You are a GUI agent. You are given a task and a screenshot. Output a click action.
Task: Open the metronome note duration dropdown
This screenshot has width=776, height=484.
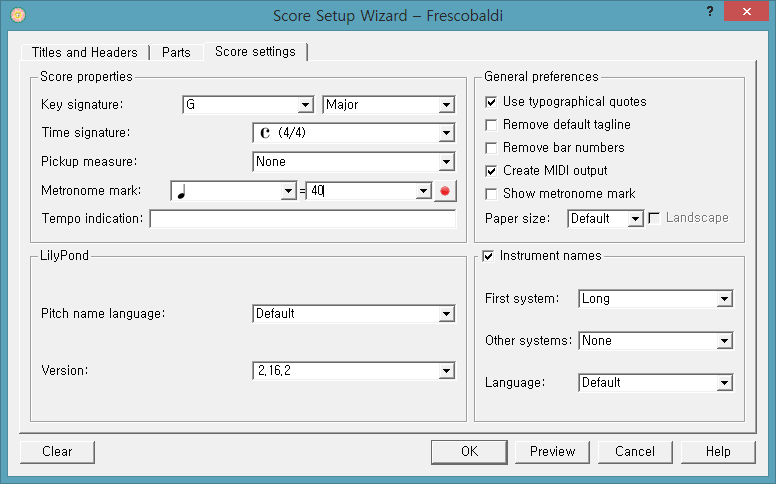(x=234, y=191)
